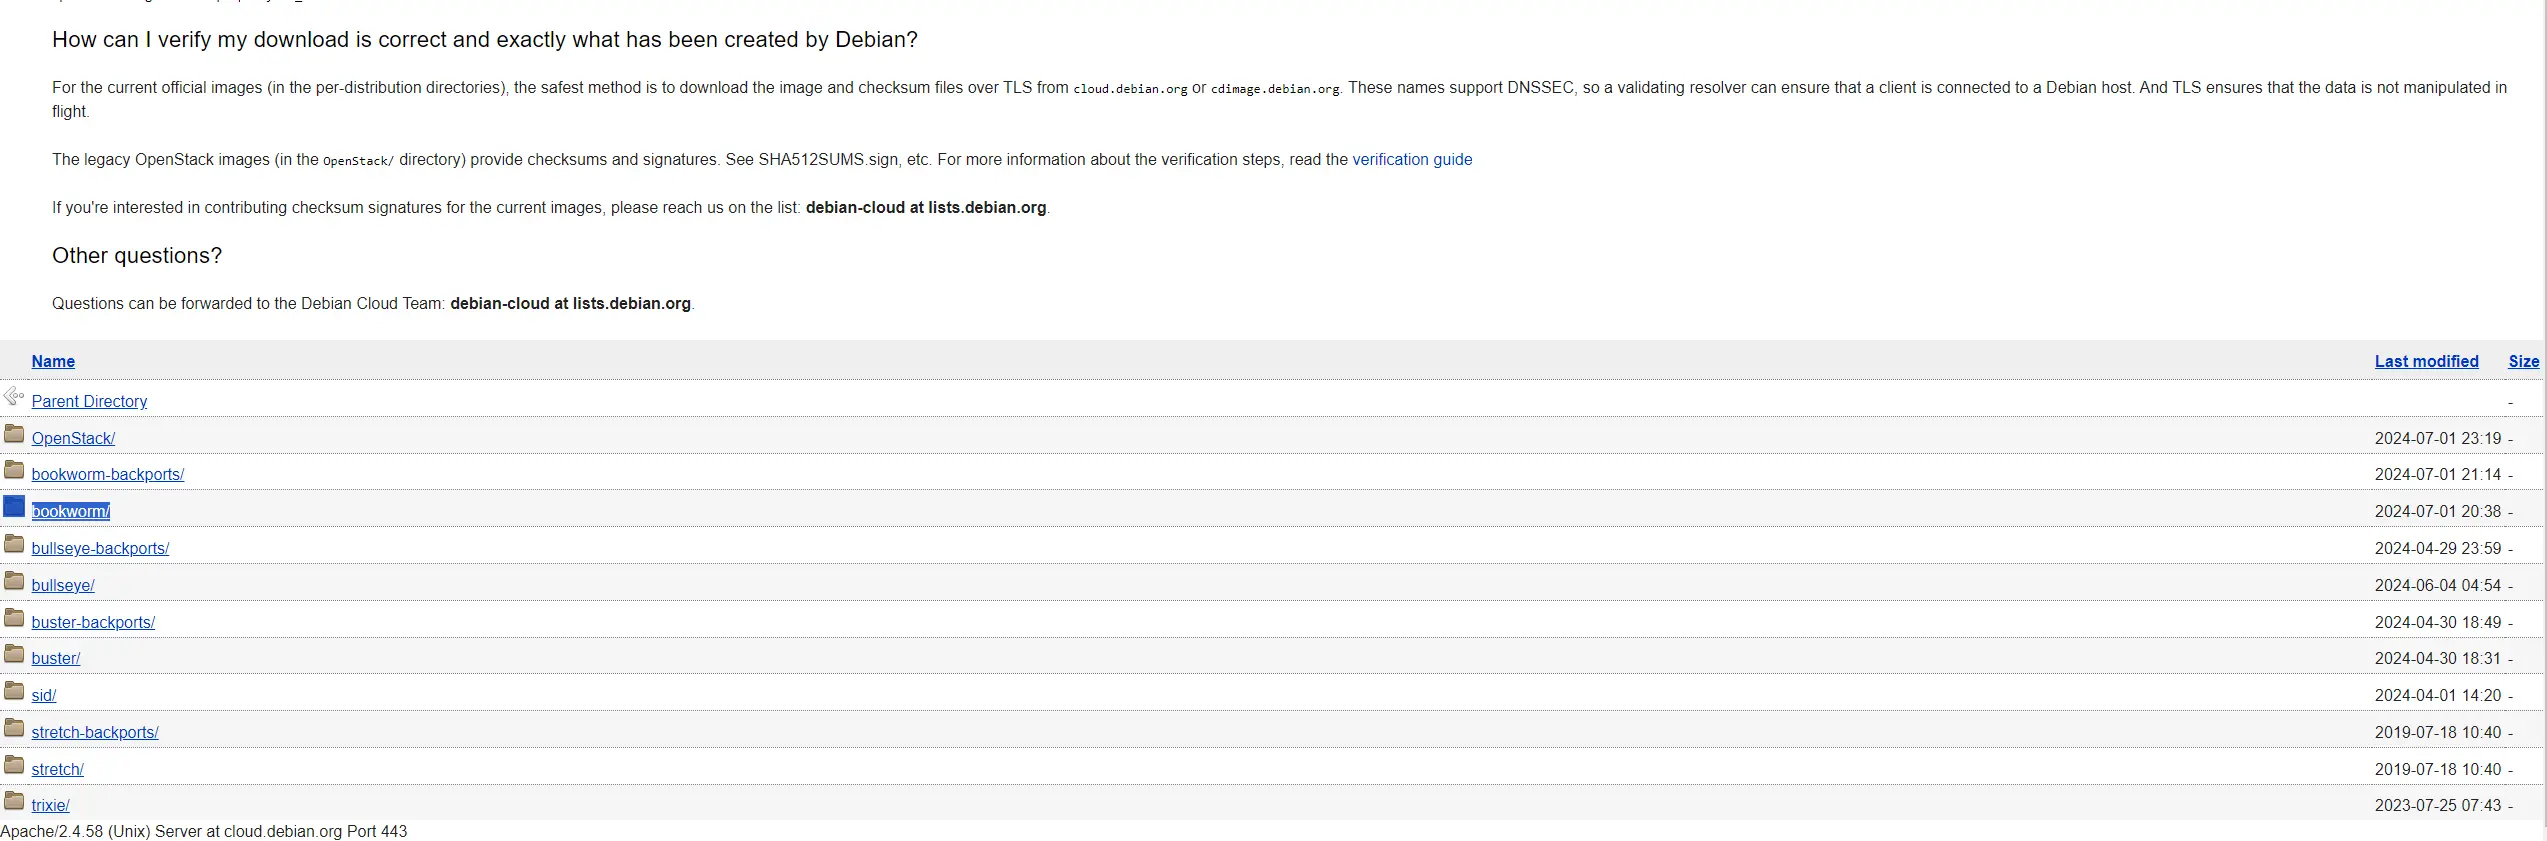Click the folder icon next to buster/

coord(14,654)
